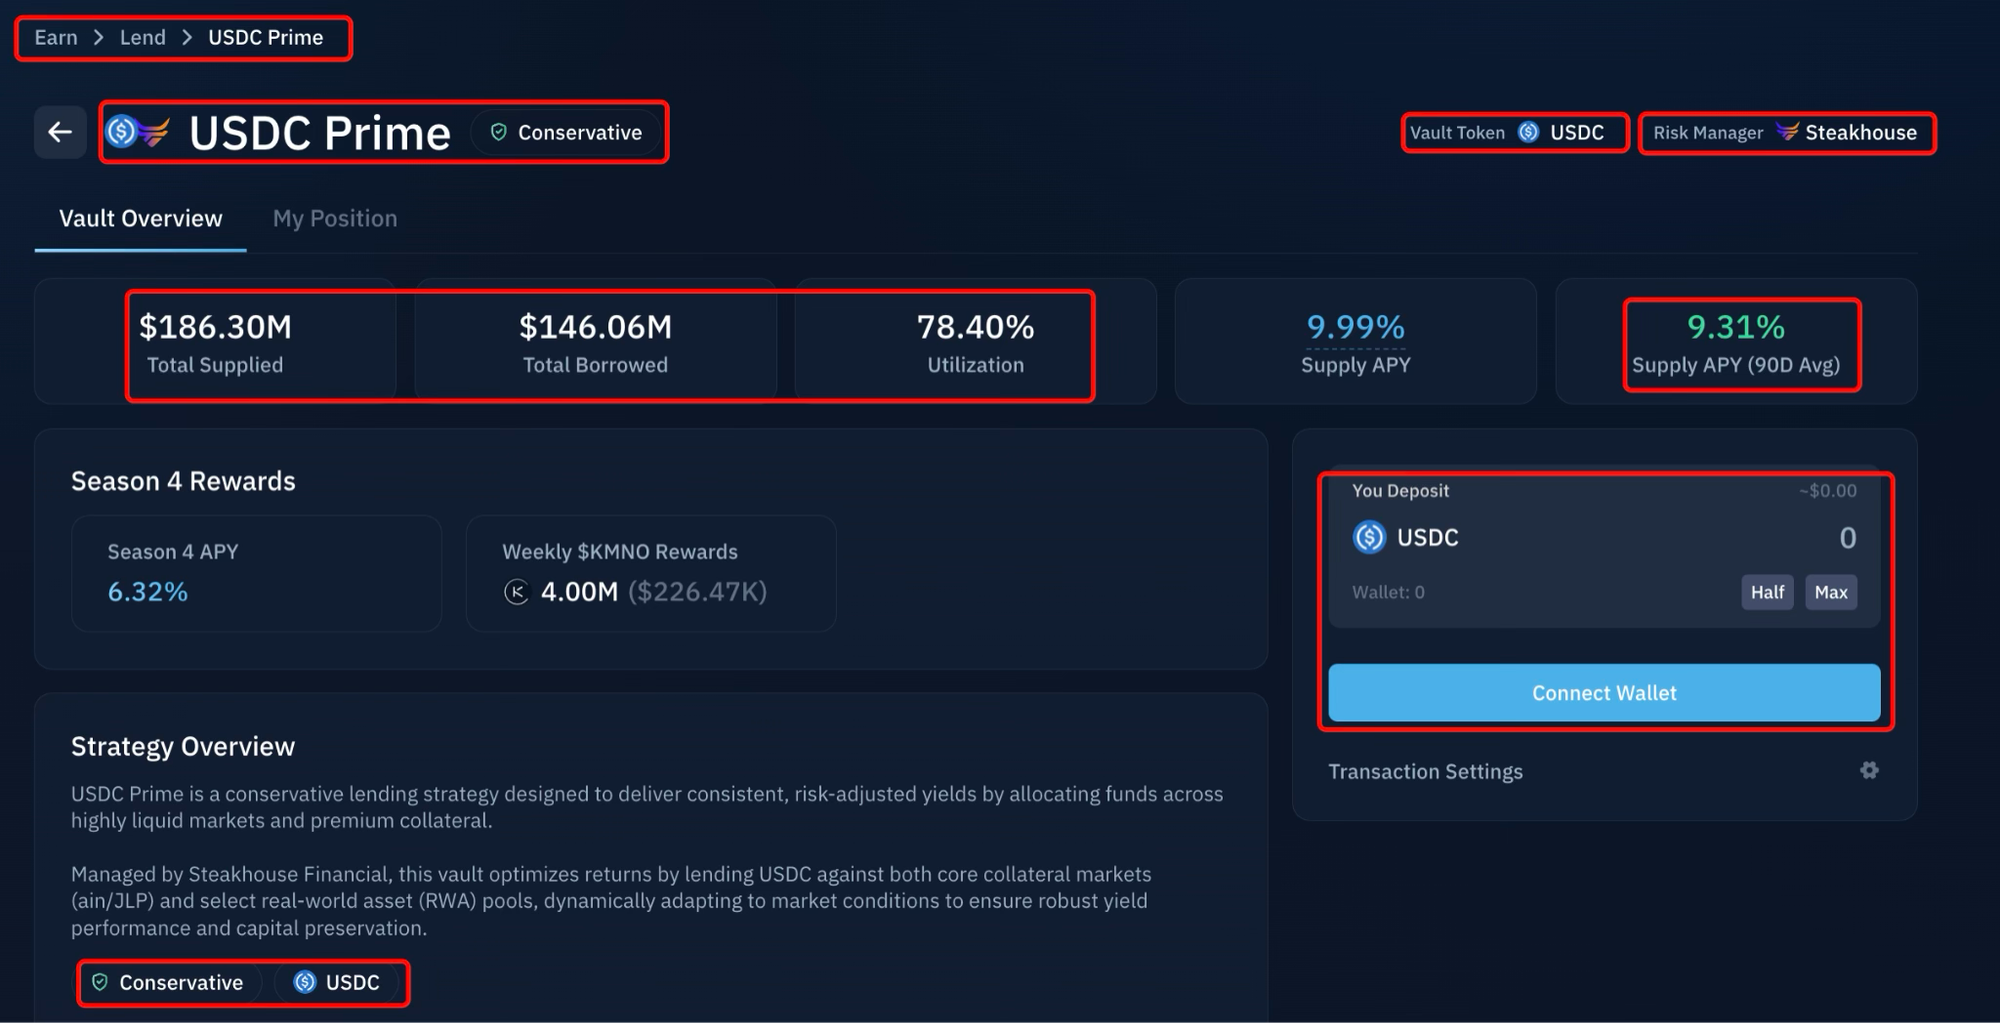This screenshot has width=2000, height=1023.
Task: Click the back arrow button
Action: 60,132
